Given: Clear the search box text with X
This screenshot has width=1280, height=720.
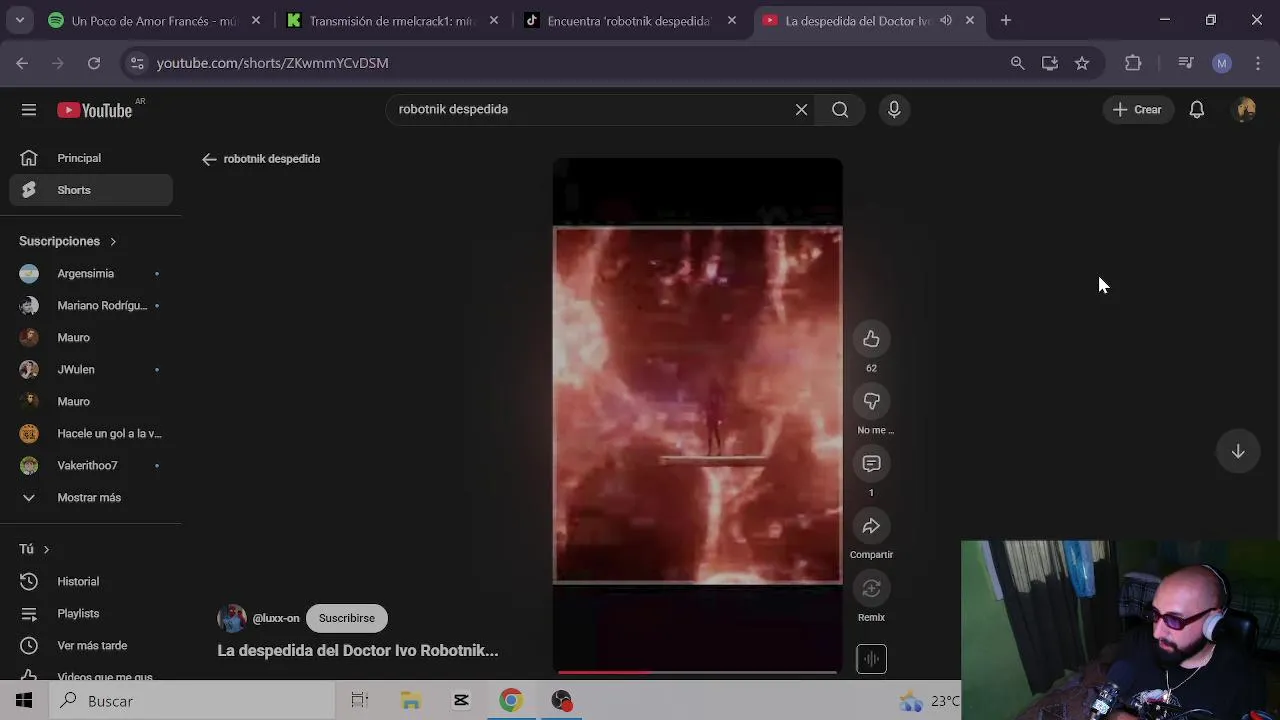Looking at the screenshot, I should [801, 110].
